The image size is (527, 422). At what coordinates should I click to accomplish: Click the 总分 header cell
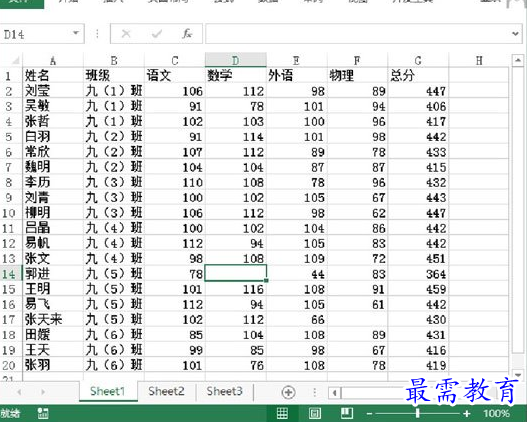(x=418, y=75)
